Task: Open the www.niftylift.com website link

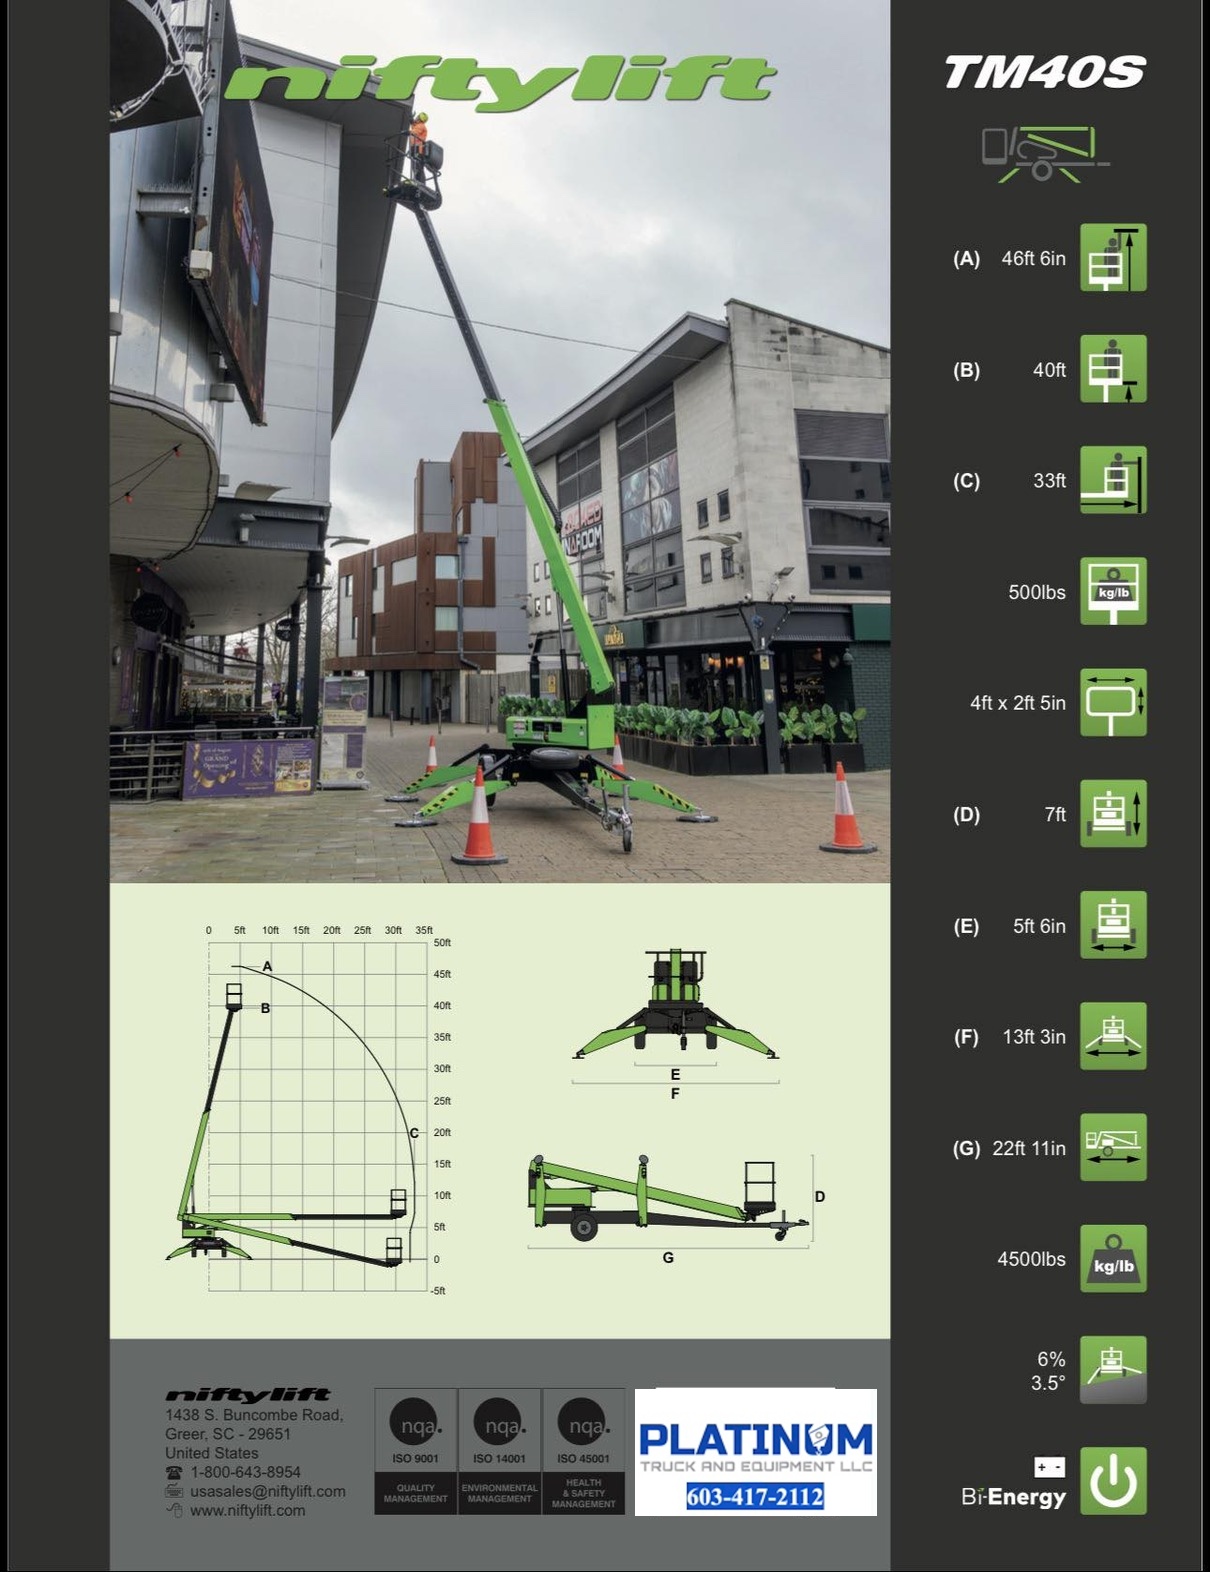Action: point(247,1510)
